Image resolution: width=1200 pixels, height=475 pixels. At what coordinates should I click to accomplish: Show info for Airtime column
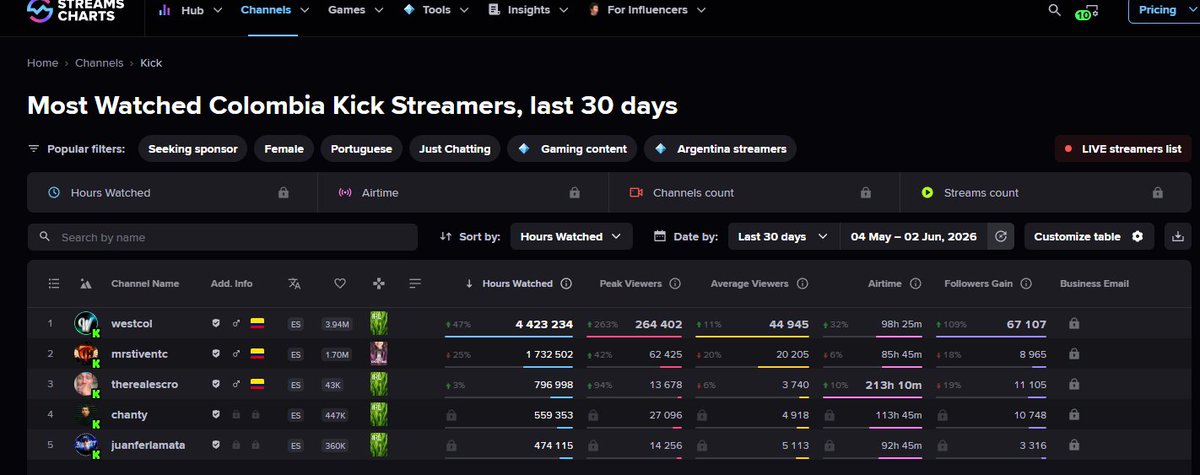click(x=915, y=284)
